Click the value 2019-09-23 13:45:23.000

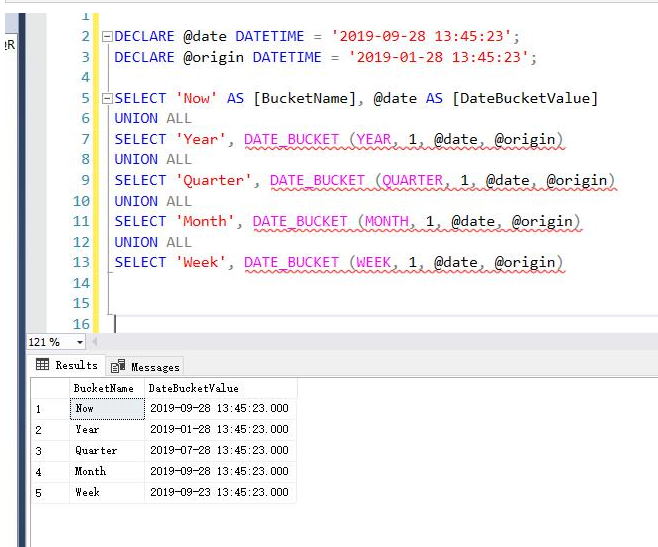click(x=219, y=492)
